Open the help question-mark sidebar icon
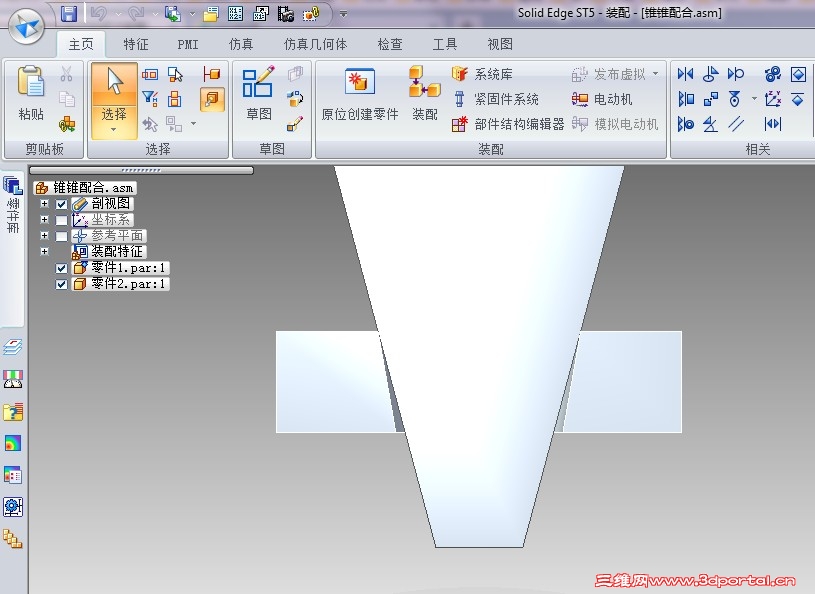 tap(12, 412)
